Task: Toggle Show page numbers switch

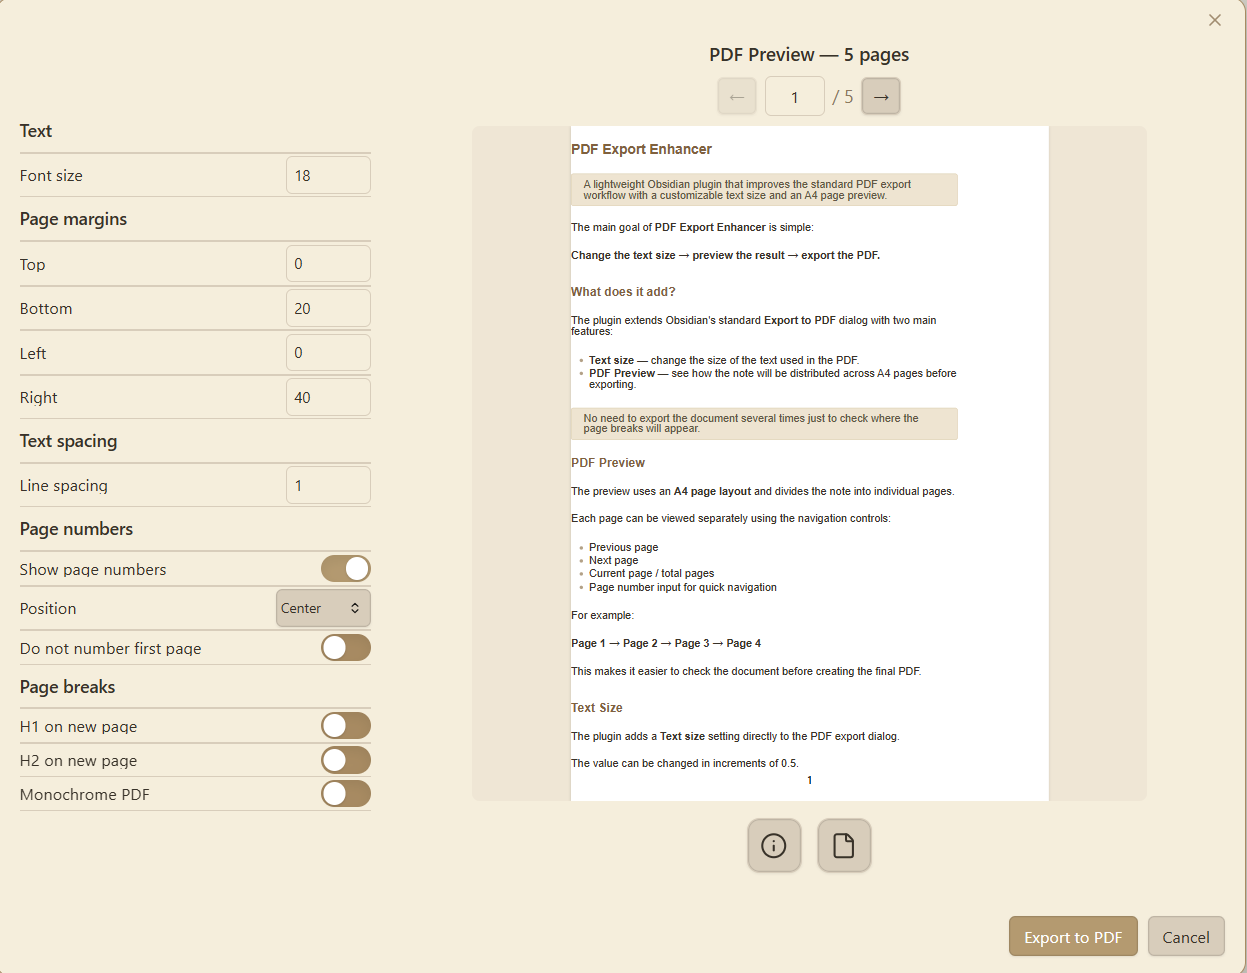Action: [346, 569]
